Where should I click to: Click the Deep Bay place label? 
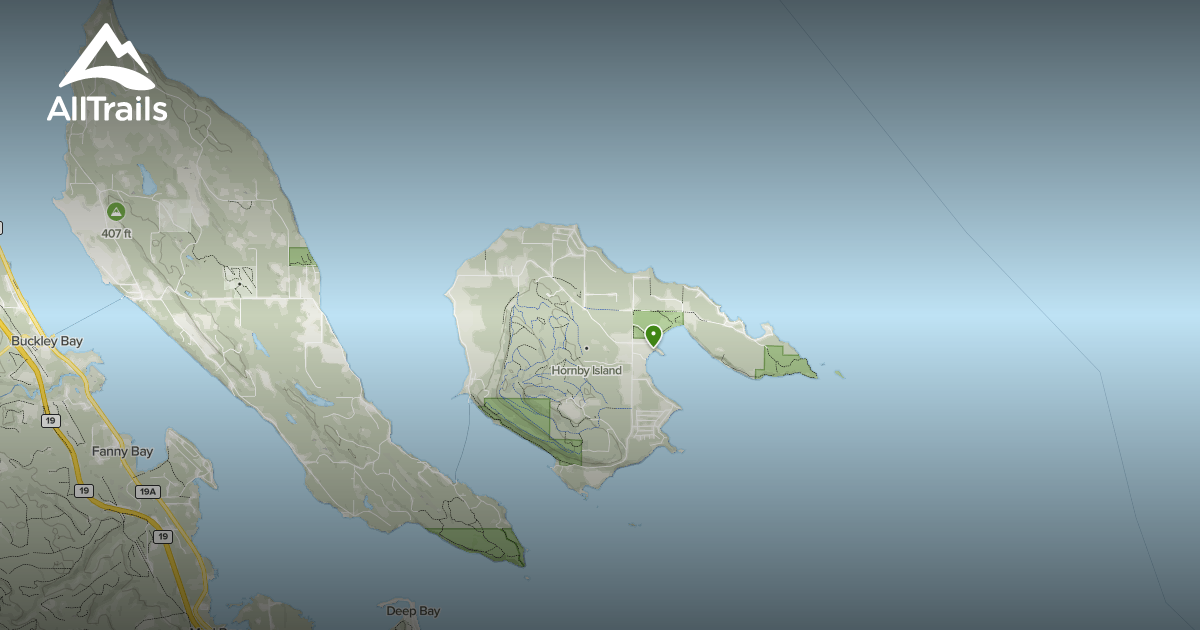pos(413,610)
